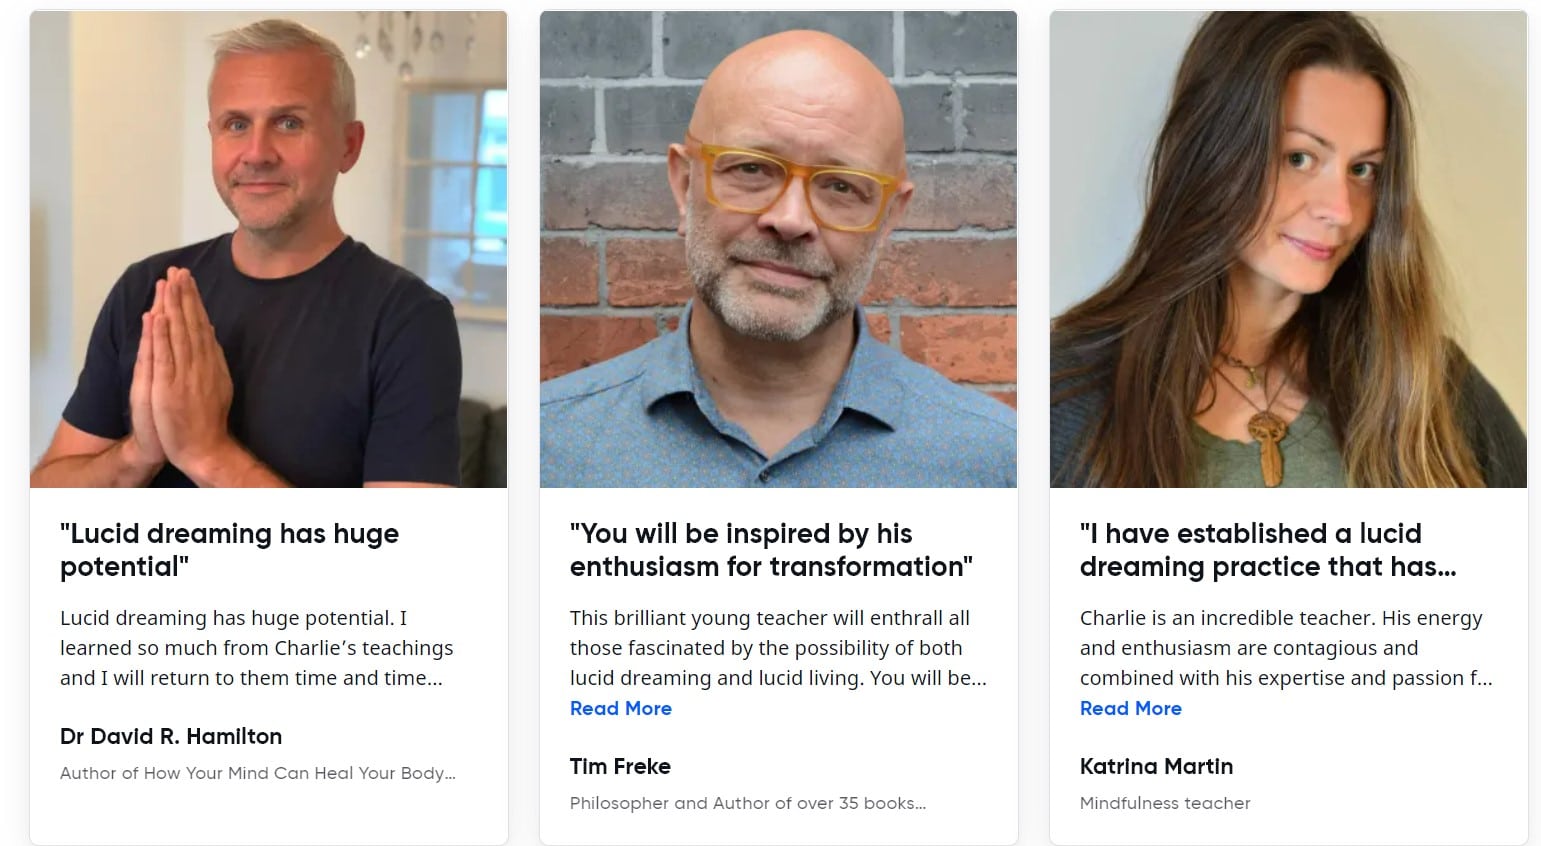Screen dimensions: 1541x846
Task: Click David Hamilton's testimonial body text
Action: click(x=256, y=648)
